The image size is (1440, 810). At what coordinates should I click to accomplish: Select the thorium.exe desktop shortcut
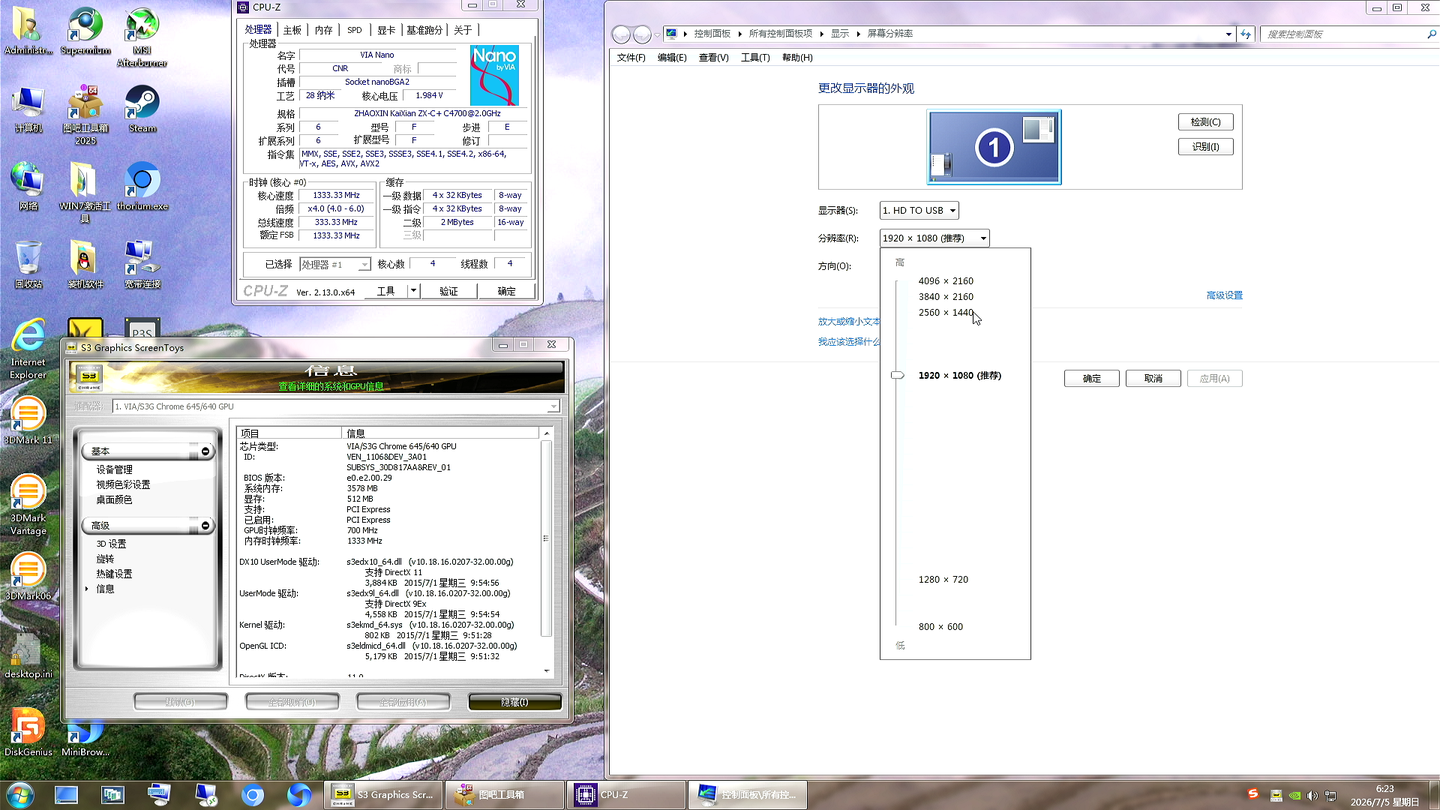pyautogui.click(x=142, y=187)
